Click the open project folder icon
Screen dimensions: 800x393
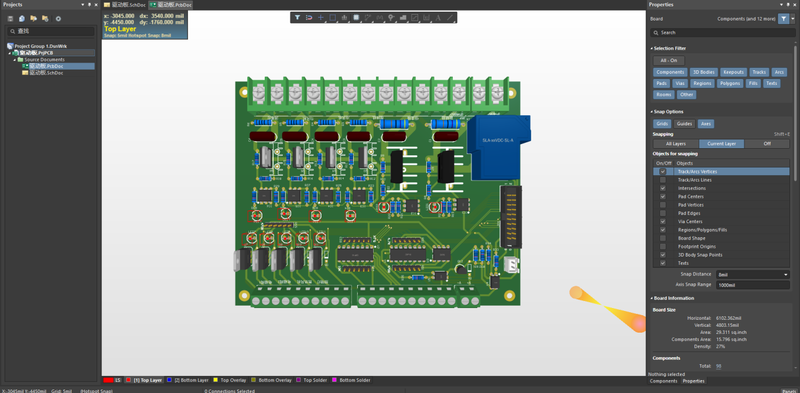(34, 18)
